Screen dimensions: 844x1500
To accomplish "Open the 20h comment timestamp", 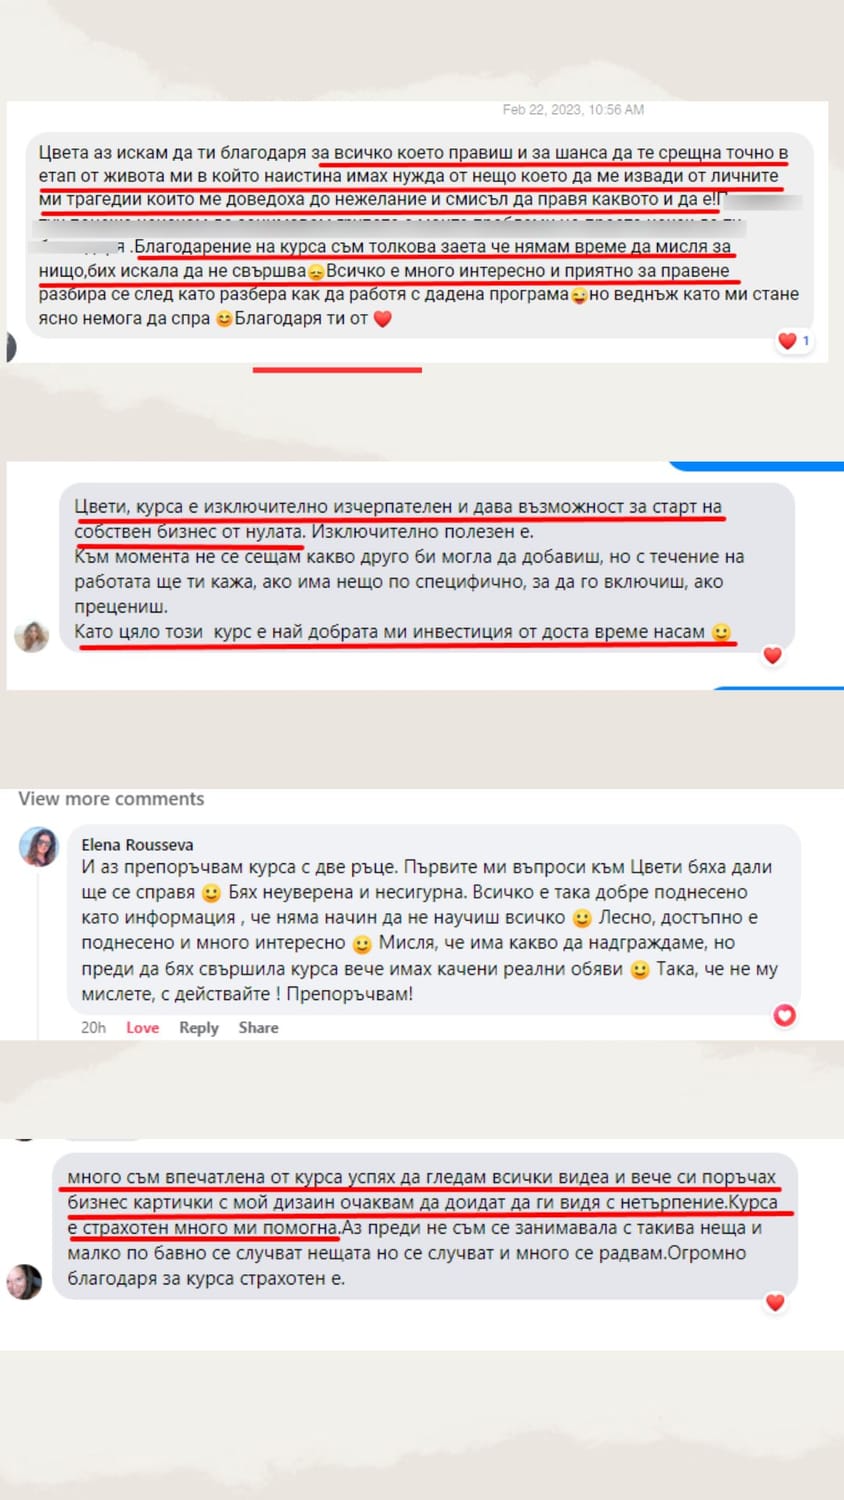I will pyautogui.click(x=93, y=1028).
